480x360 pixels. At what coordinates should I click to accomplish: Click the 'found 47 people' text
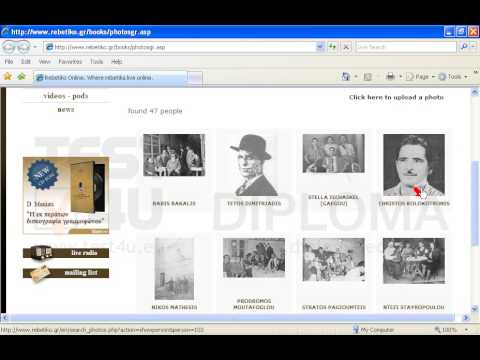155,111
